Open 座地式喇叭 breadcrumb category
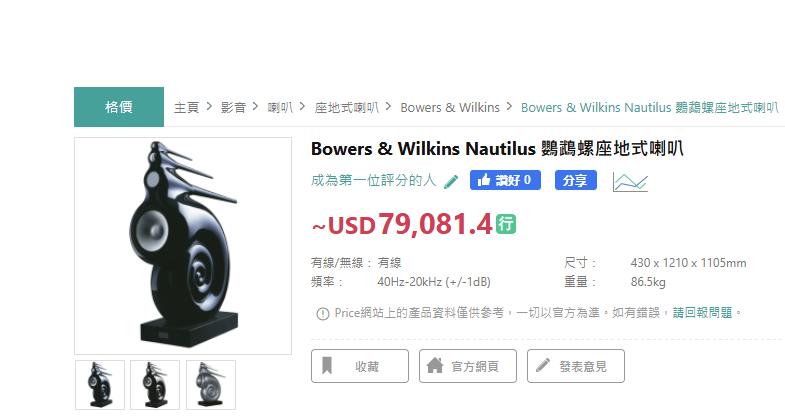 346,107
